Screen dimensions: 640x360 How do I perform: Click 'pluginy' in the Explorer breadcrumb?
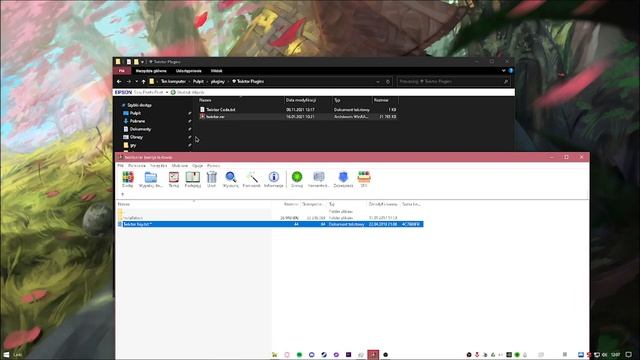point(218,82)
